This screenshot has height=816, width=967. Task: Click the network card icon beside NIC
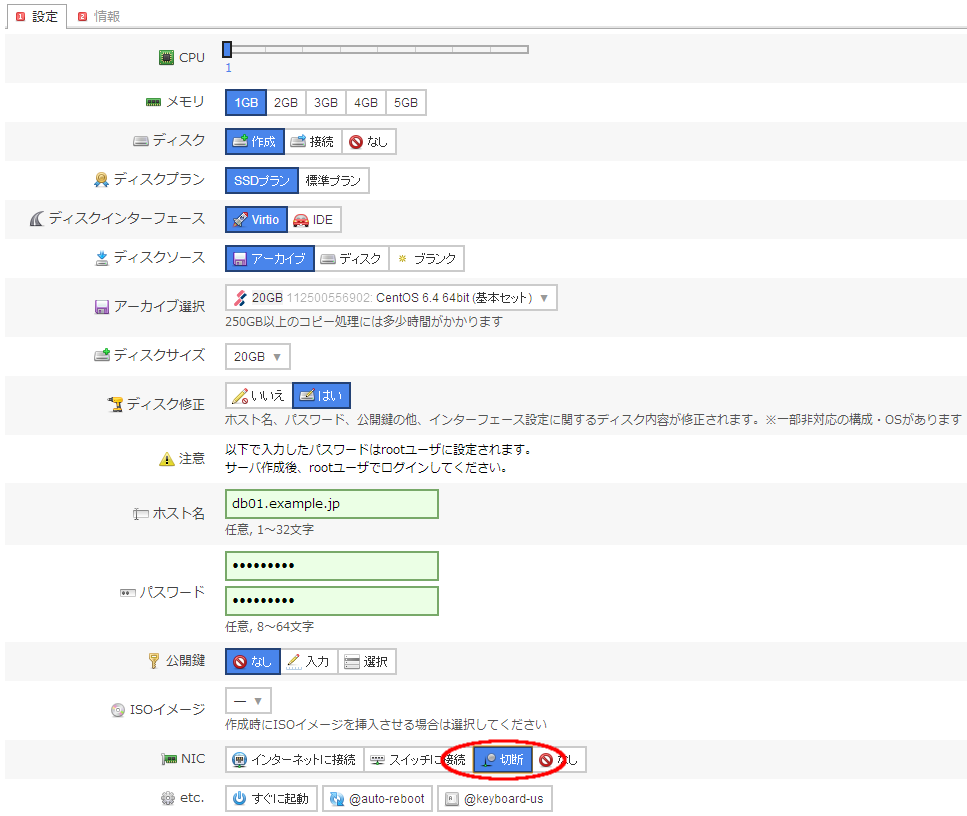click(168, 759)
